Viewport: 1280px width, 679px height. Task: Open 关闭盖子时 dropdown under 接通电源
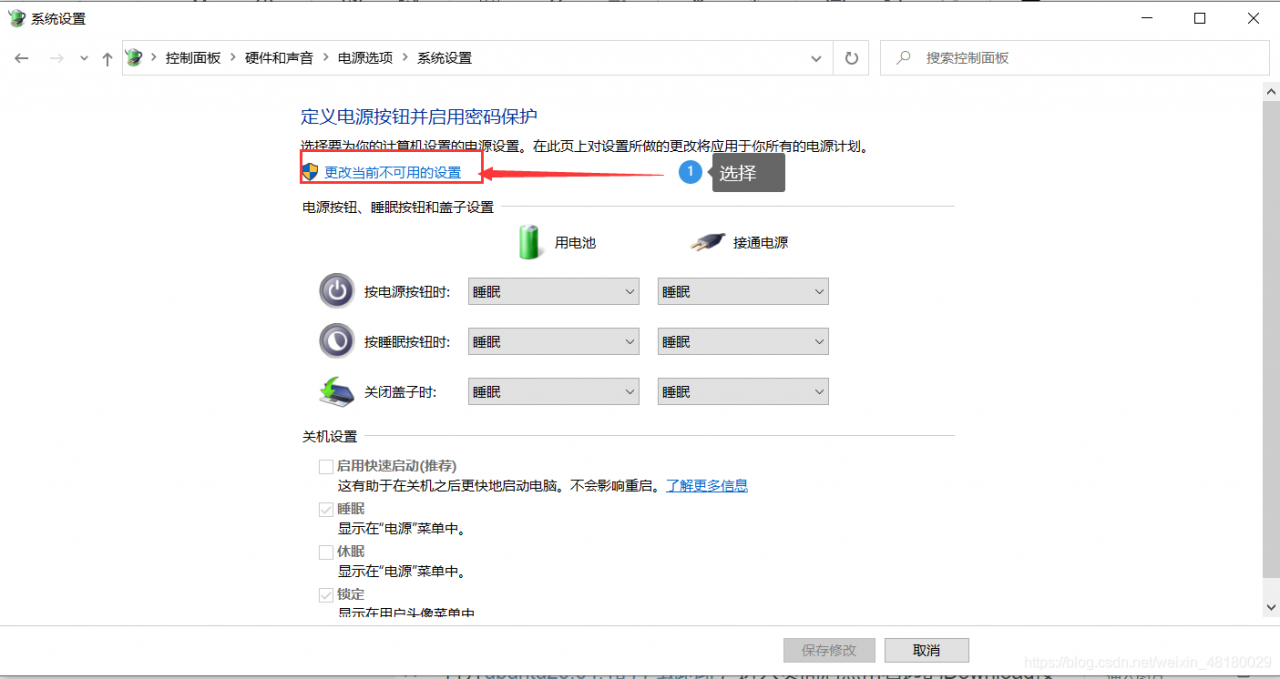click(x=743, y=391)
